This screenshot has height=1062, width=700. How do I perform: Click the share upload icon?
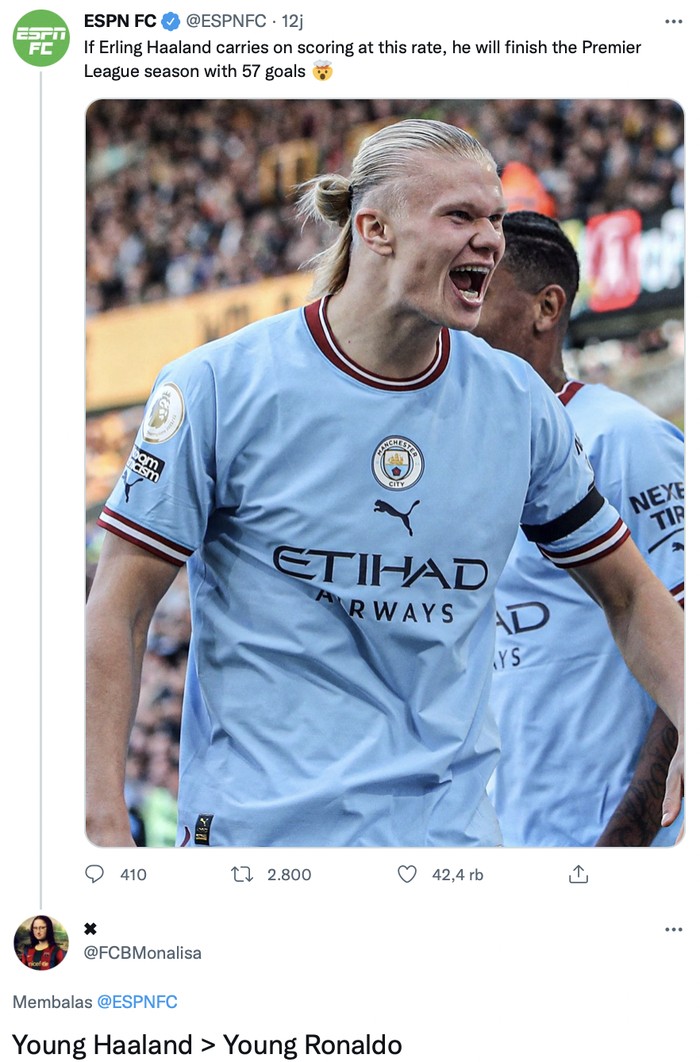click(x=578, y=874)
